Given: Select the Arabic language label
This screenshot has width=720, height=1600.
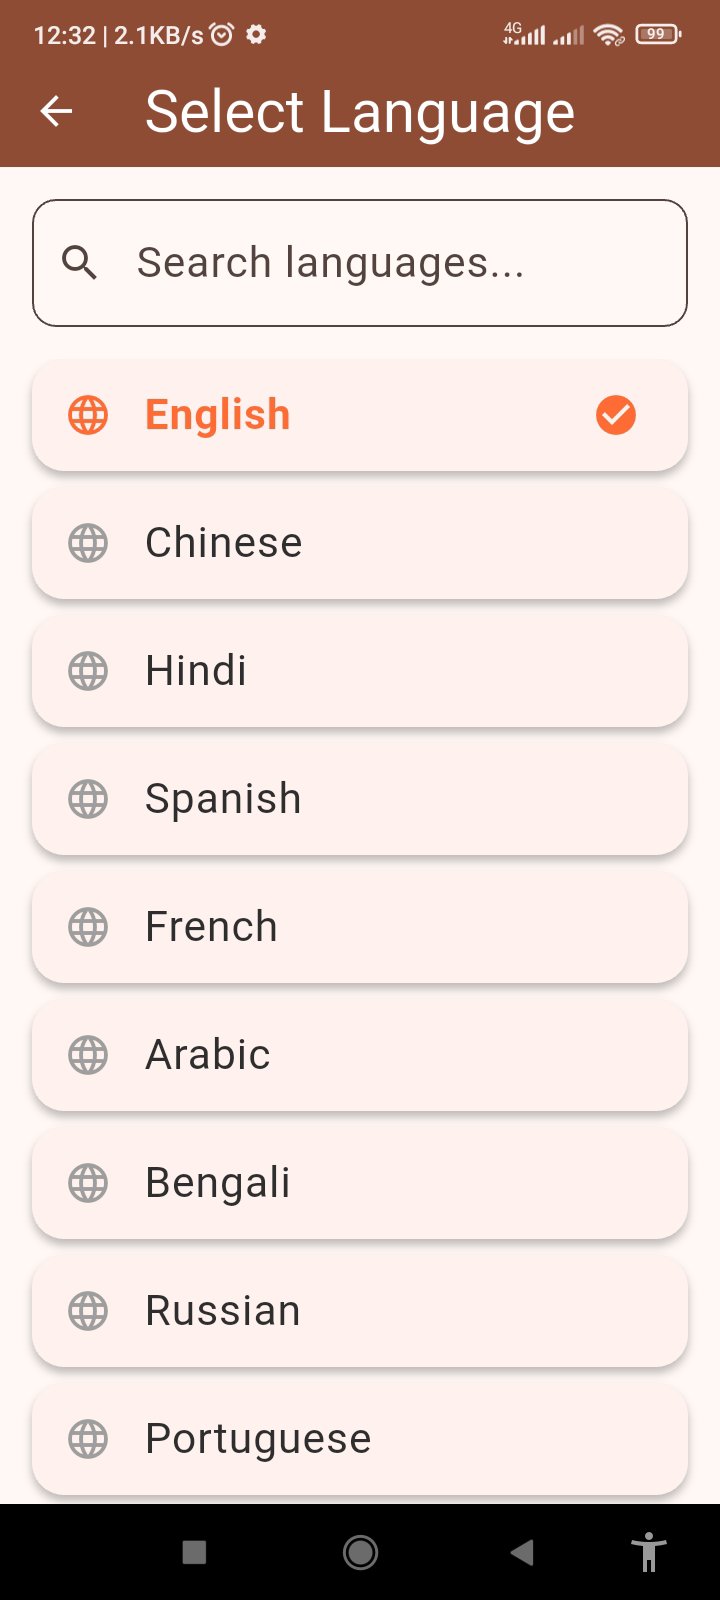Looking at the screenshot, I should (208, 1055).
